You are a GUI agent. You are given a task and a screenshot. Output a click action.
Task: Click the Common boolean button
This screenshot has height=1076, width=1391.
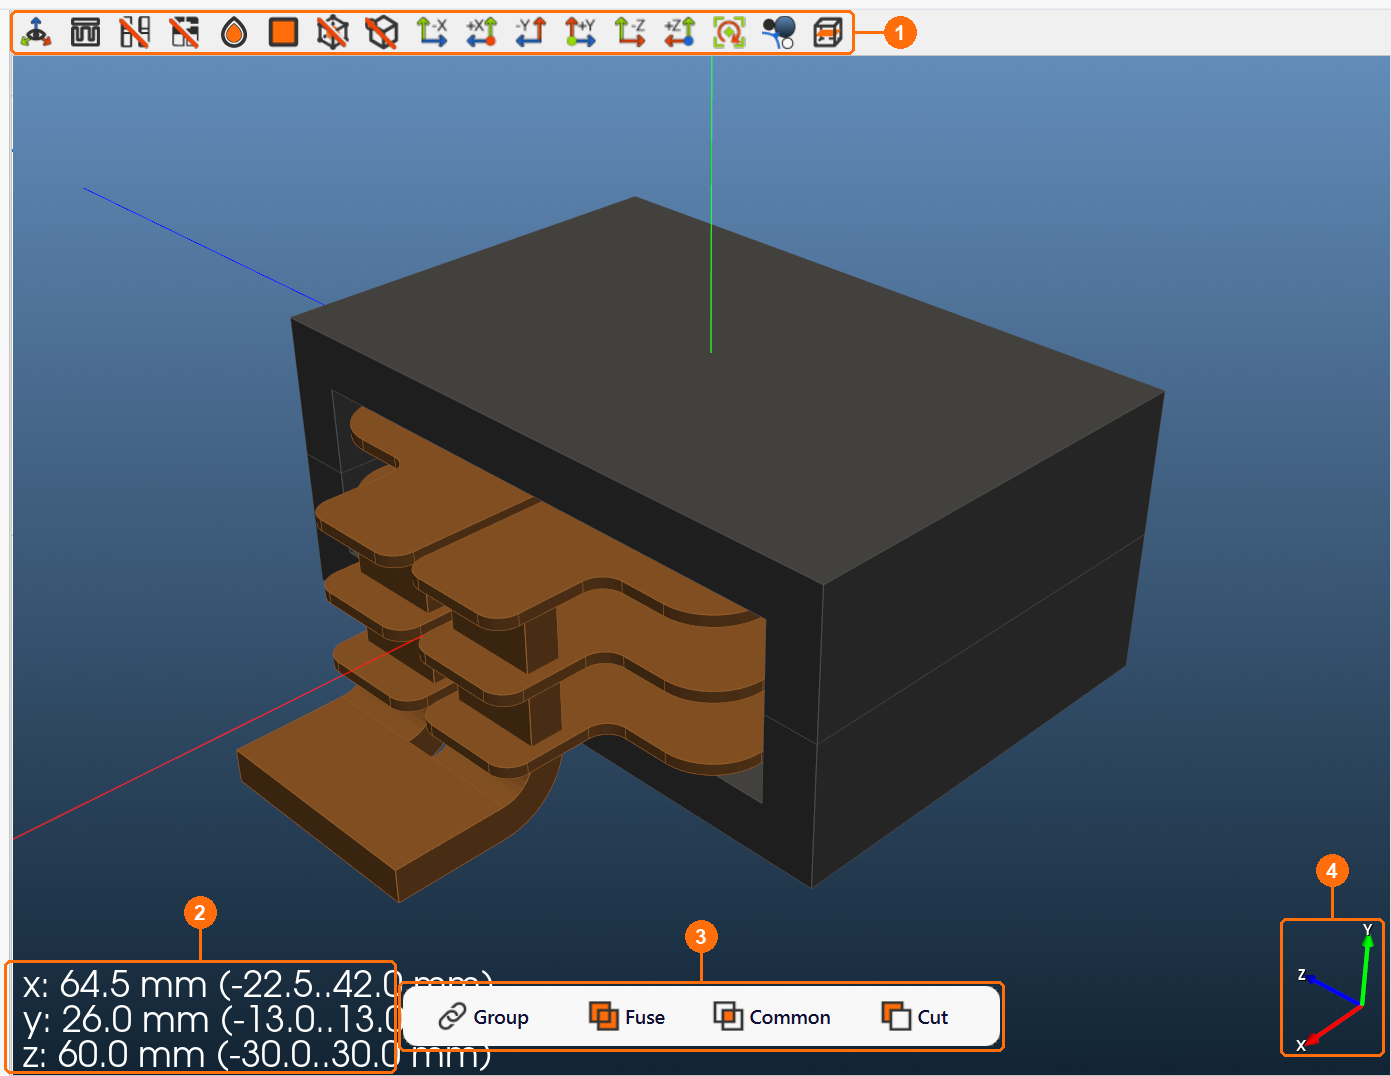[x=772, y=1017]
